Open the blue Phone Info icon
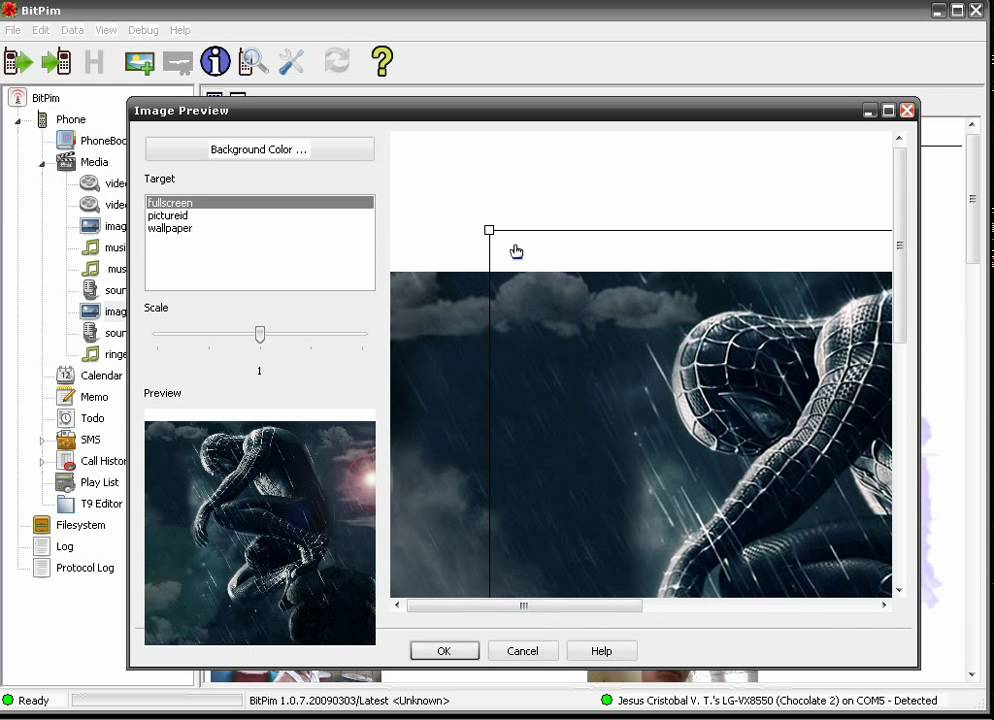This screenshot has height=720, width=994. tap(216, 61)
